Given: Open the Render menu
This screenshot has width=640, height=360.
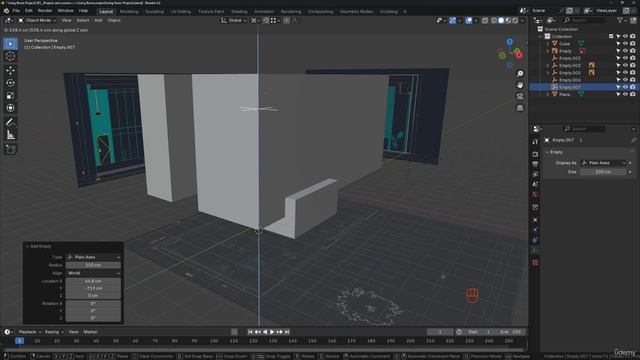Looking at the screenshot, I should click(x=45, y=11).
